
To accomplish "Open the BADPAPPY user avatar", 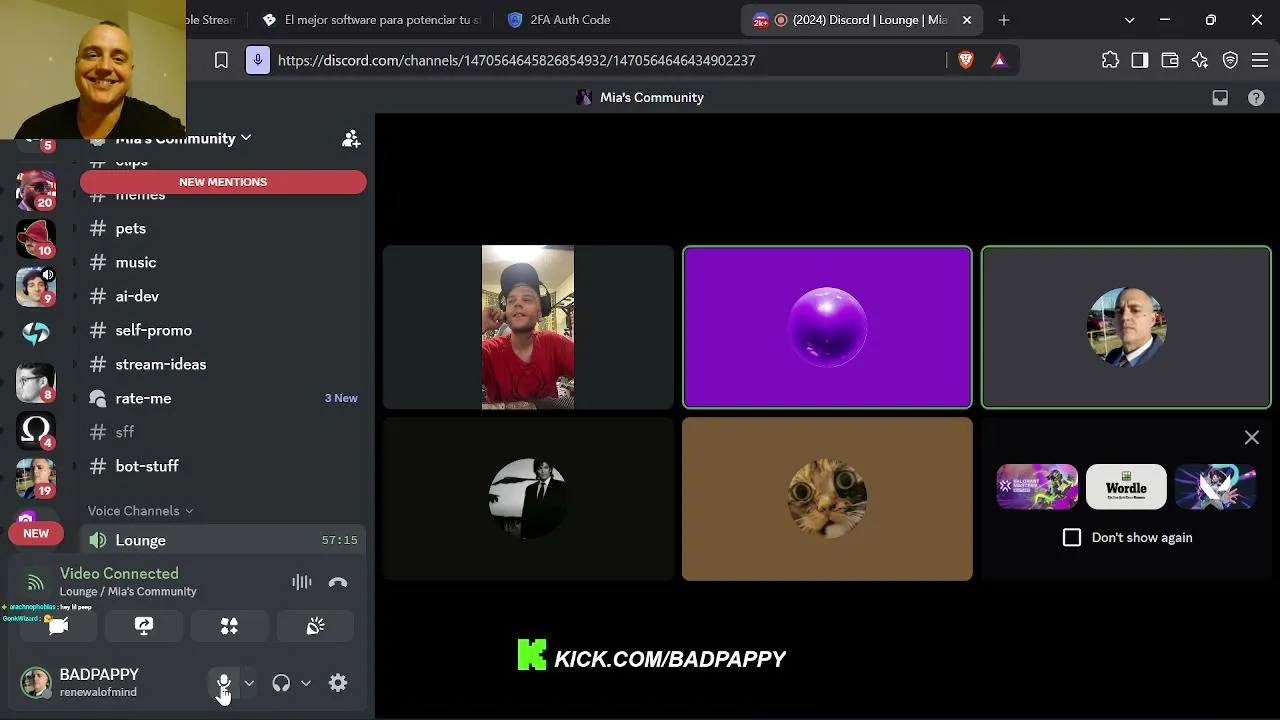I will 36,683.
